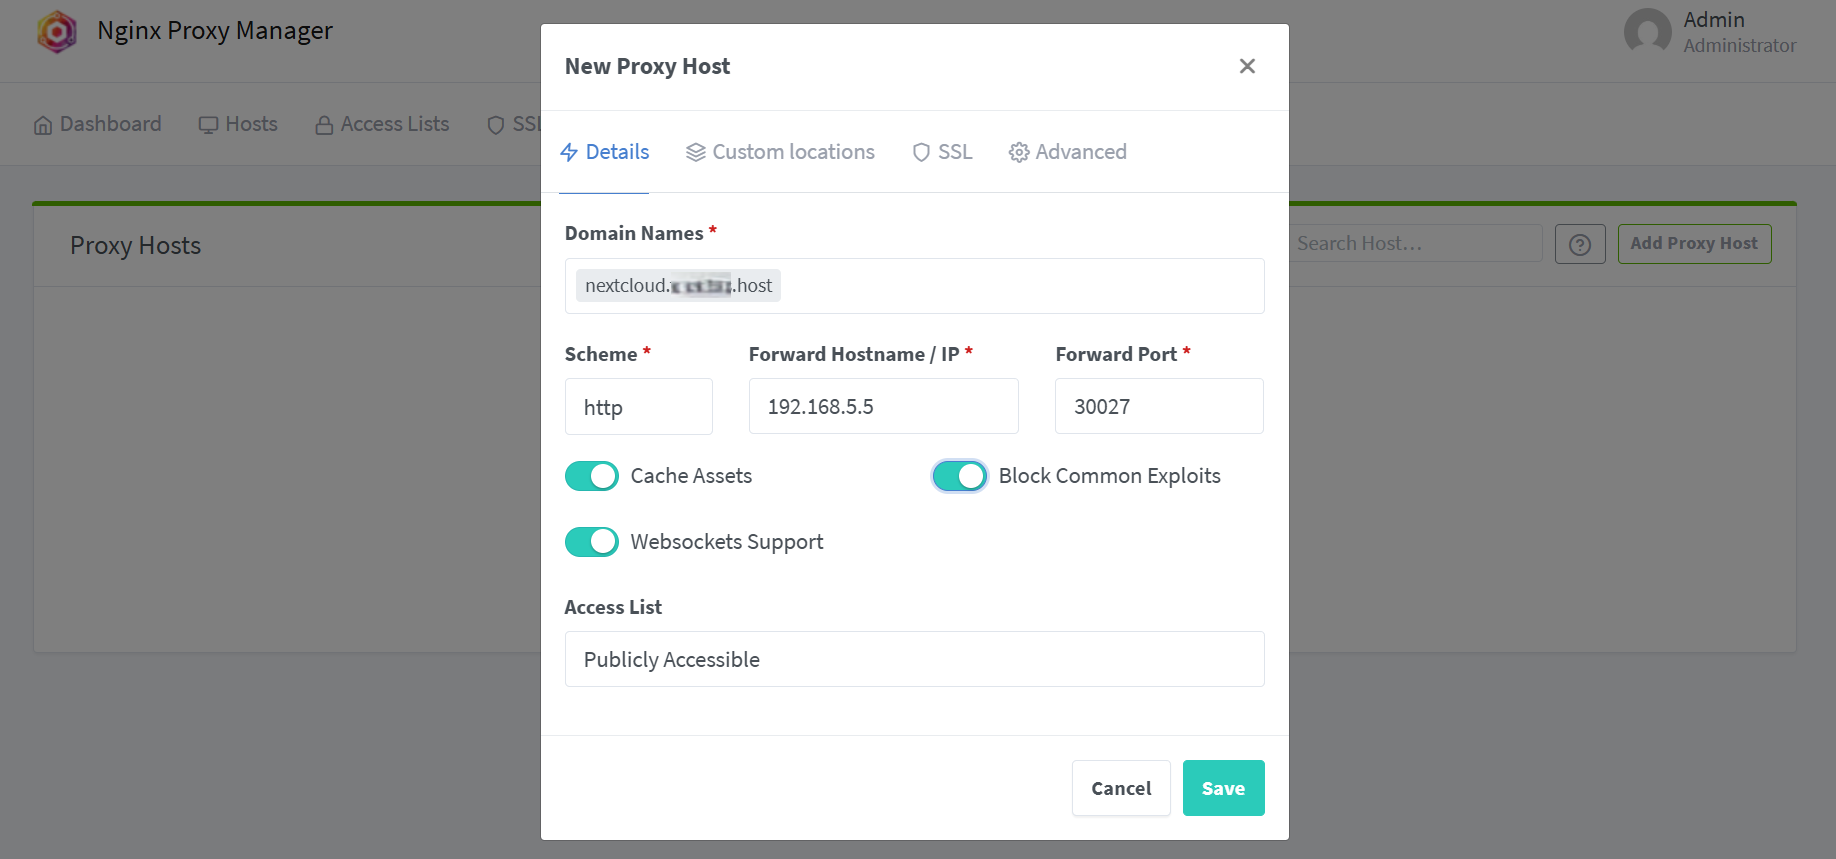Image resolution: width=1836 pixels, height=859 pixels.
Task: Open the Advanced tab
Action: [x=1067, y=152]
